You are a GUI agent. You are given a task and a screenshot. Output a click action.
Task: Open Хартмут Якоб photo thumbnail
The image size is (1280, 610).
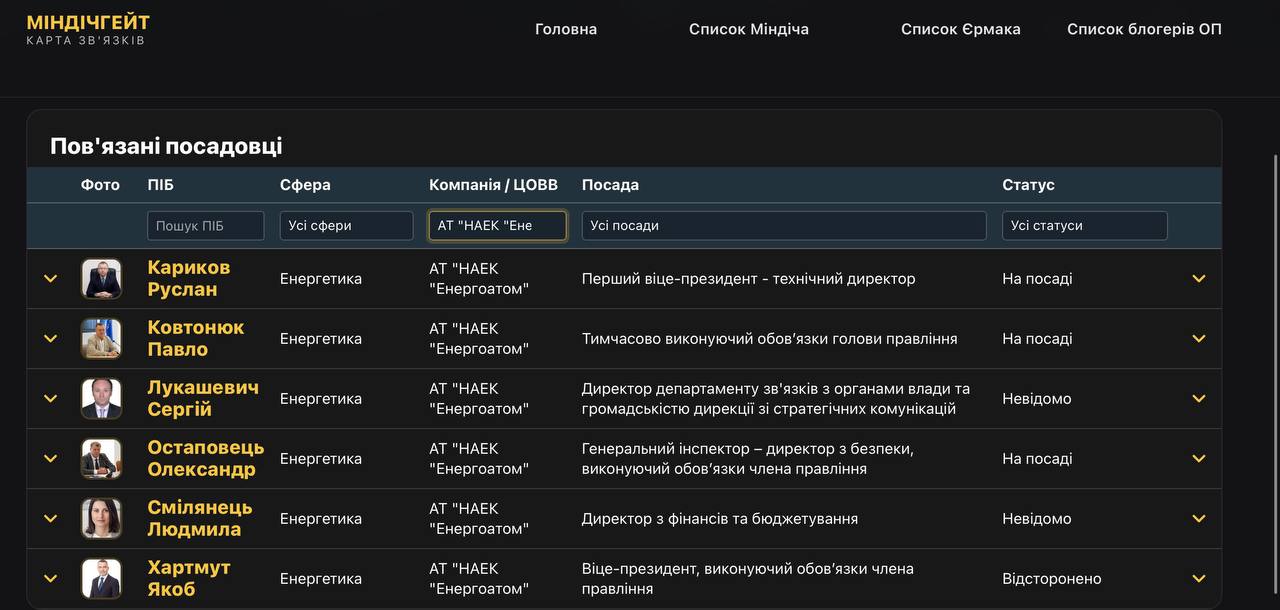(101, 579)
